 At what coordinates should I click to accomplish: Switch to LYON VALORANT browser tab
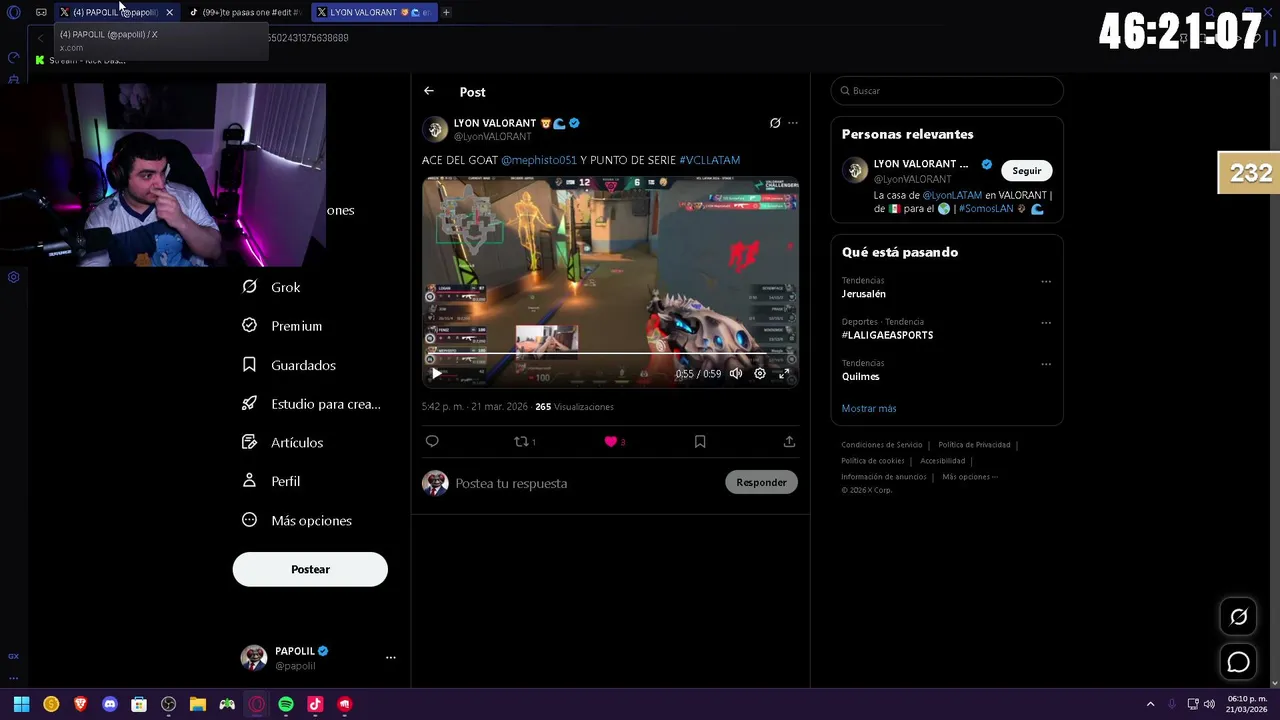click(375, 12)
